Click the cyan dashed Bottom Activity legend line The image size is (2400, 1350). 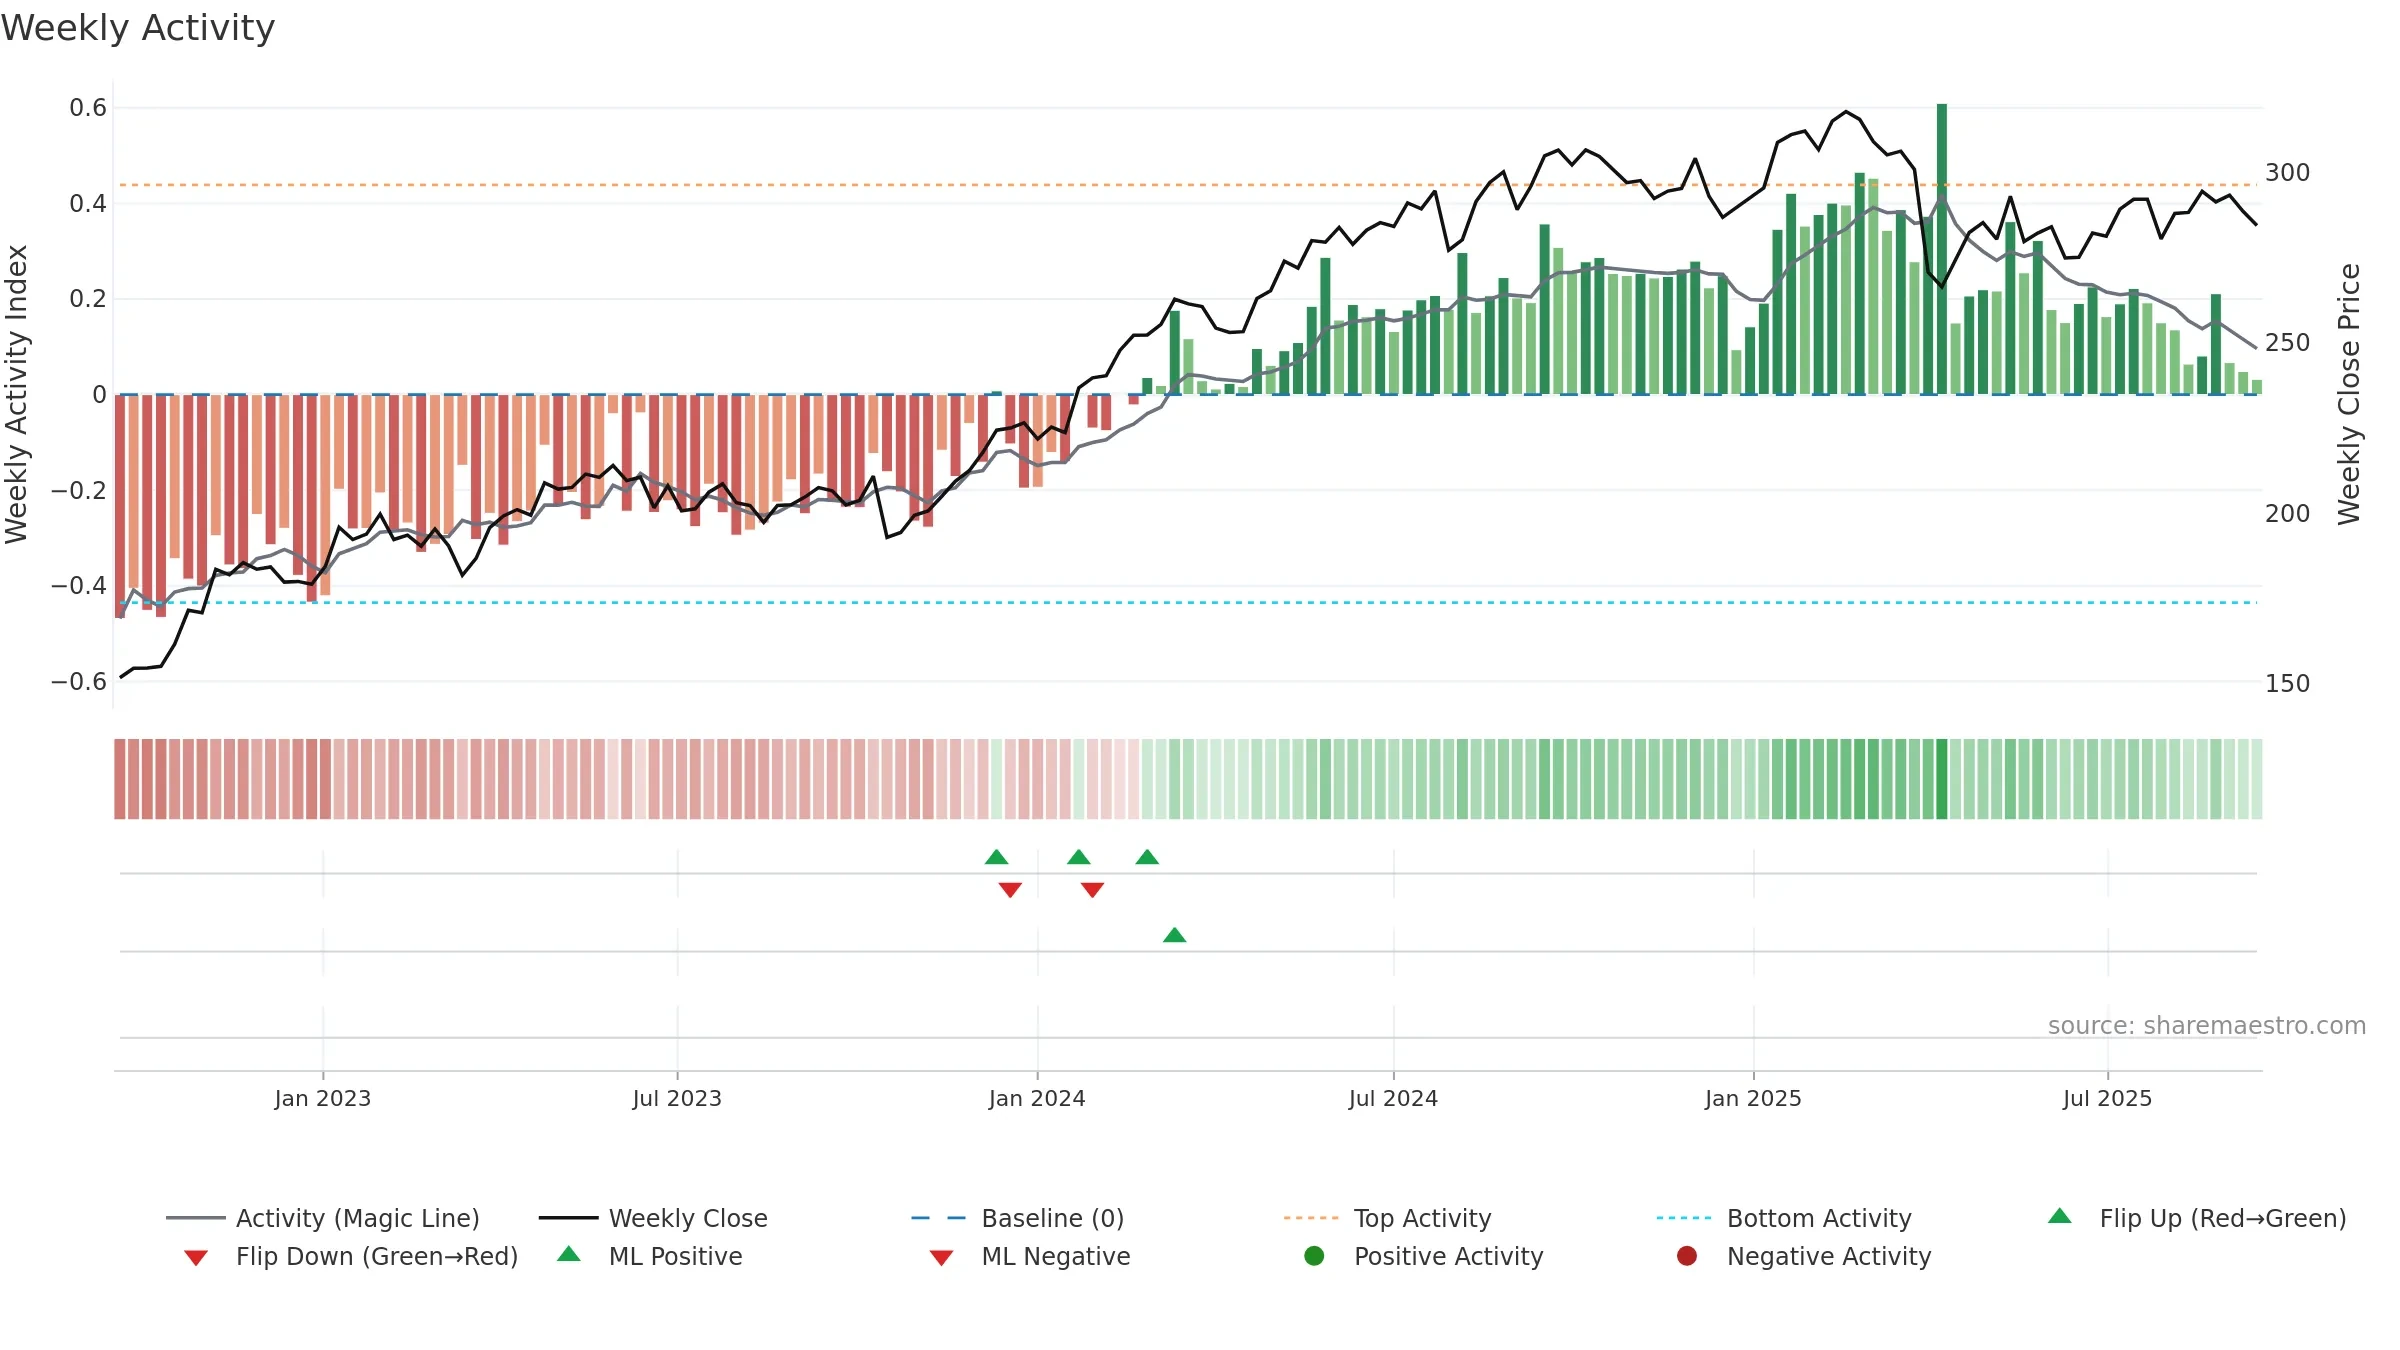1684,1218
